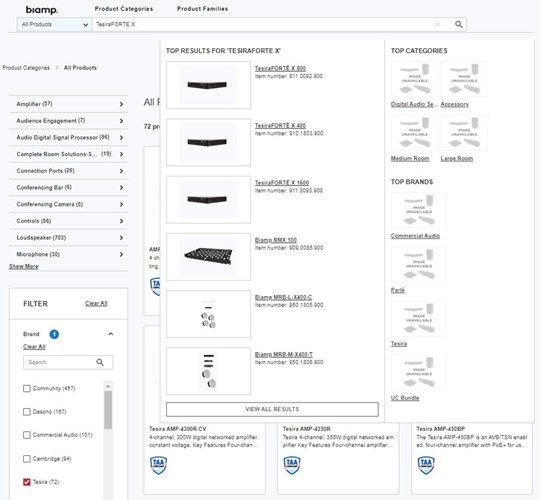
Task: Tick the Community (457) checkbox
Action: [27, 388]
